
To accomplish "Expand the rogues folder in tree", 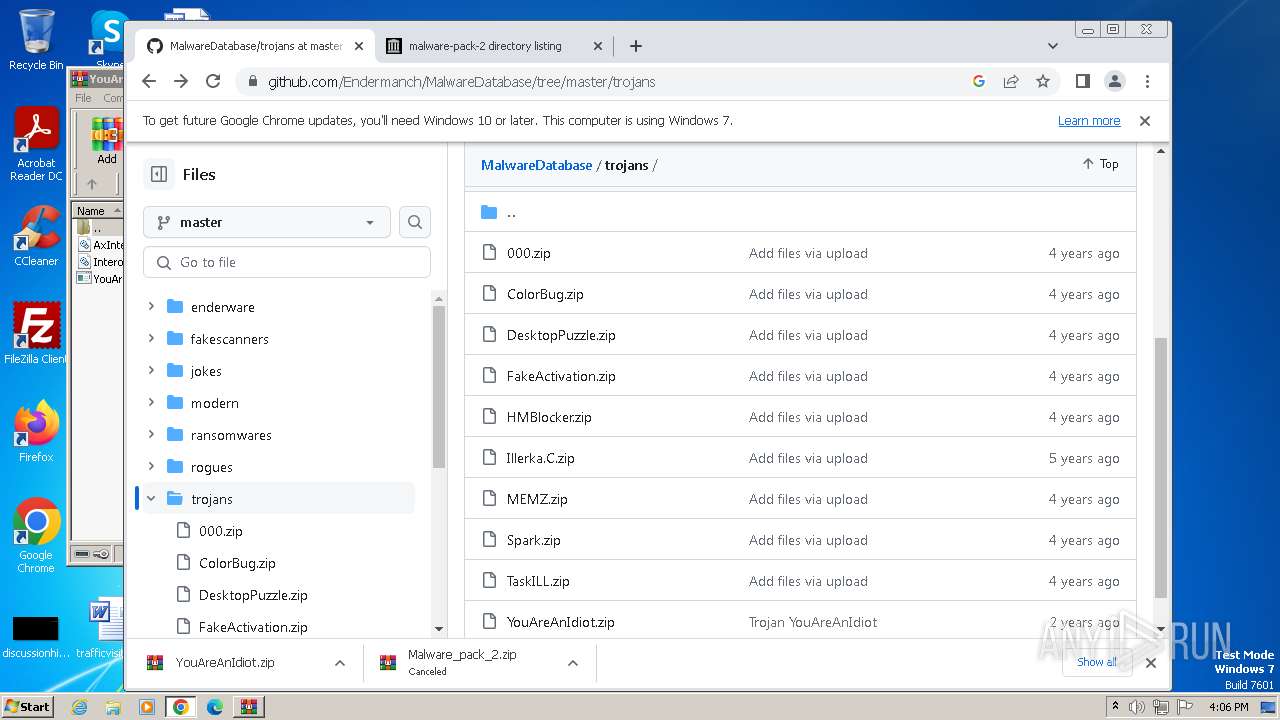I will point(151,467).
